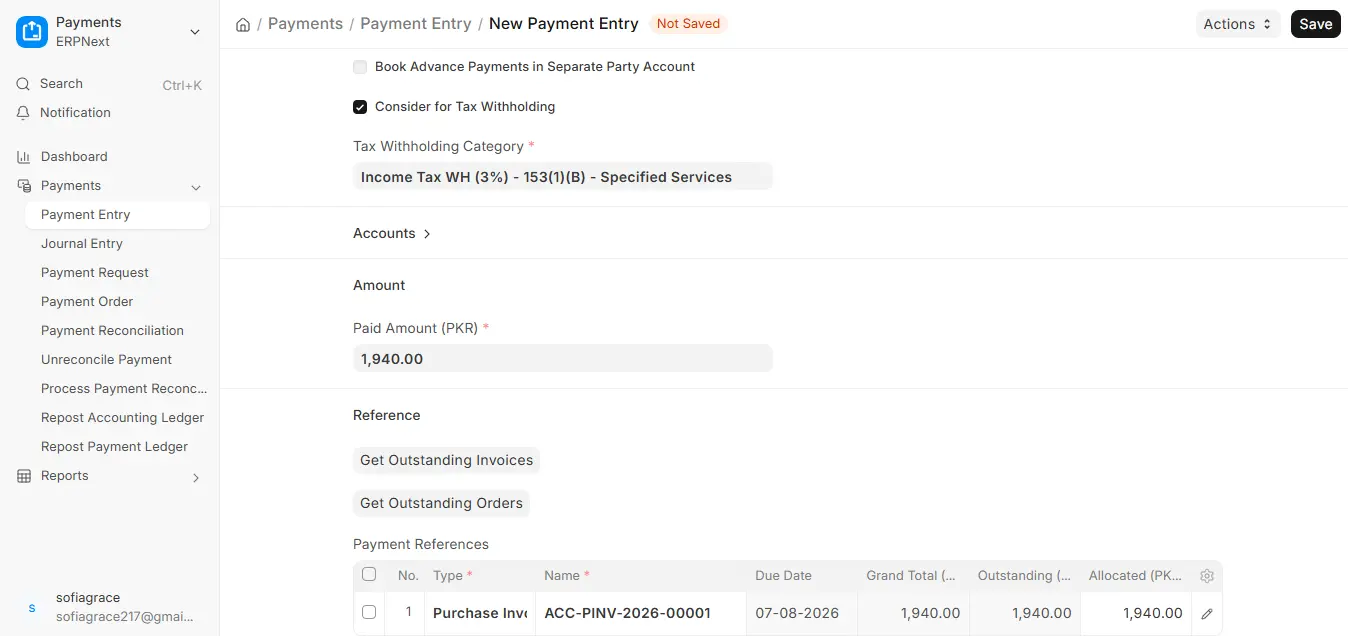Image resolution: width=1348 pixels, height=636 pixels.
Task: Click the Dashboard chart icon
Action: 24,157
